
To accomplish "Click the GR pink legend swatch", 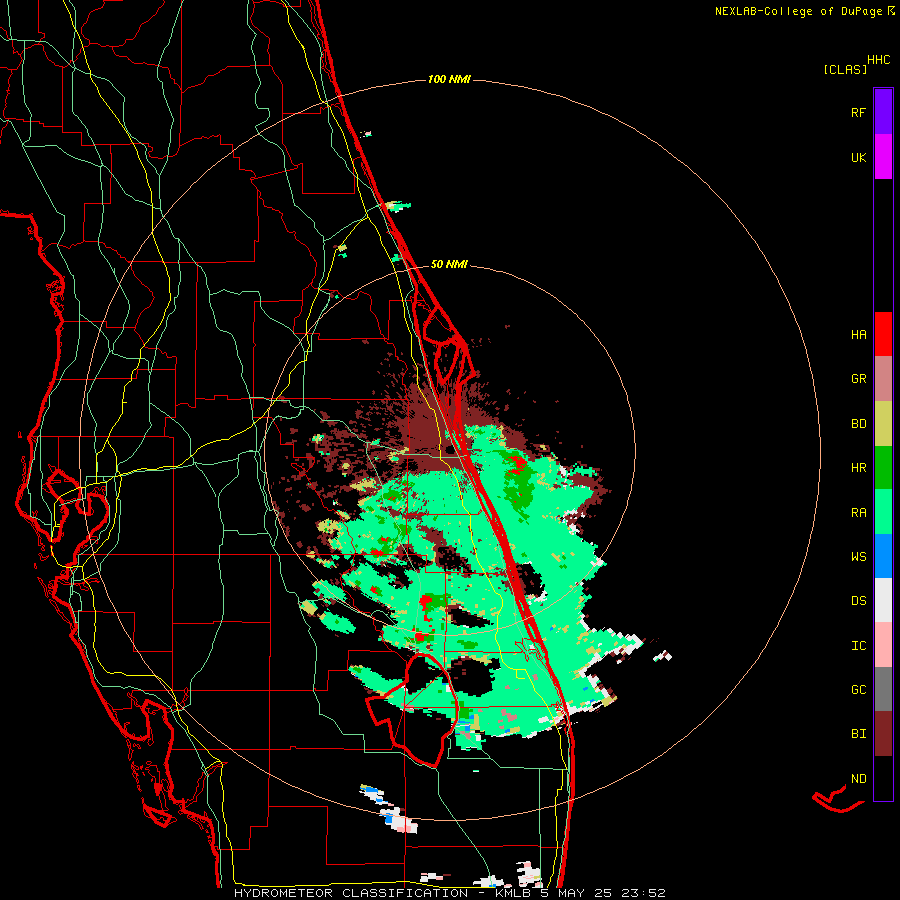I will [883, 378].
